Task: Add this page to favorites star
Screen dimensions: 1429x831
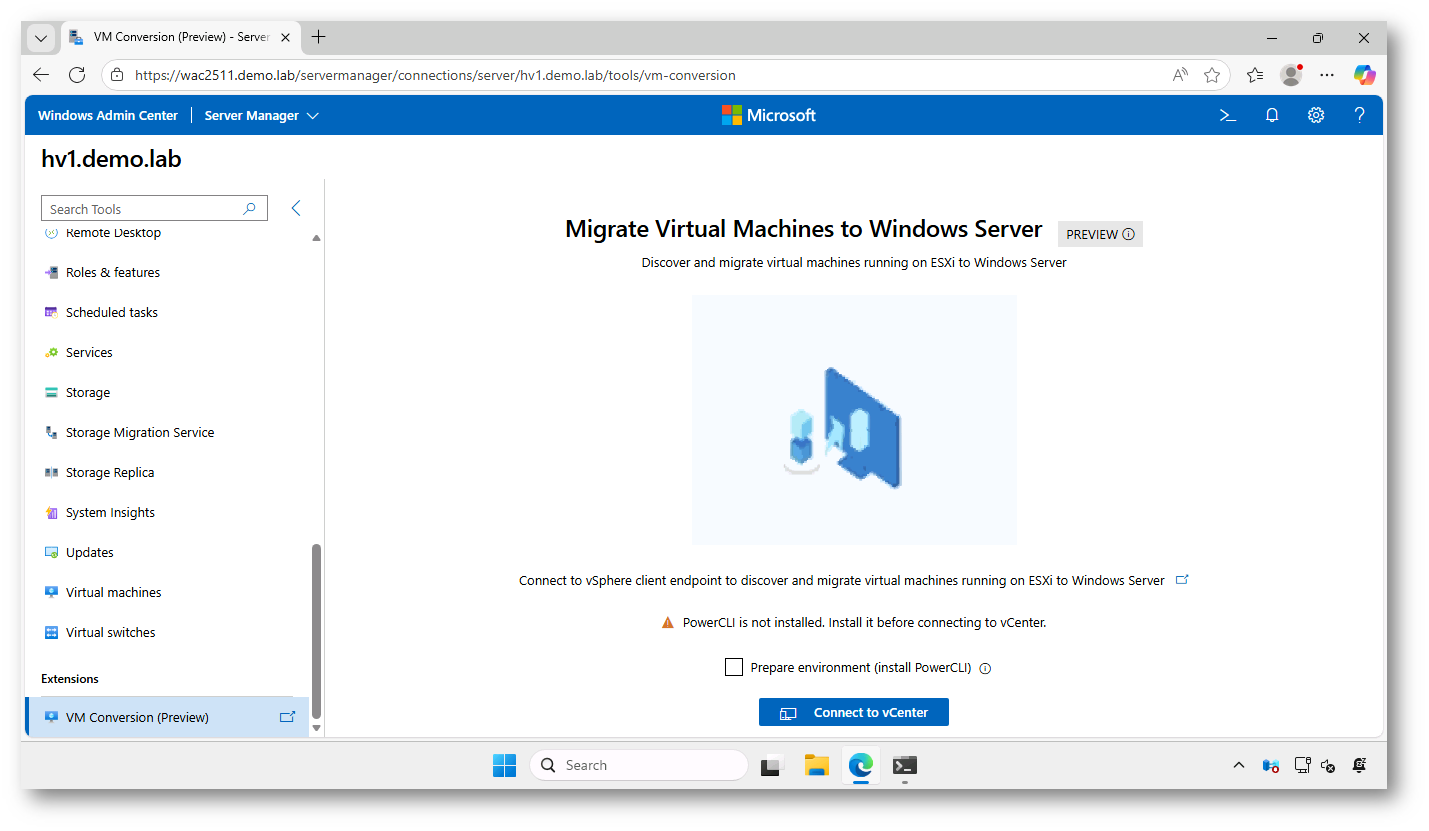Action: click(1212, 75)
